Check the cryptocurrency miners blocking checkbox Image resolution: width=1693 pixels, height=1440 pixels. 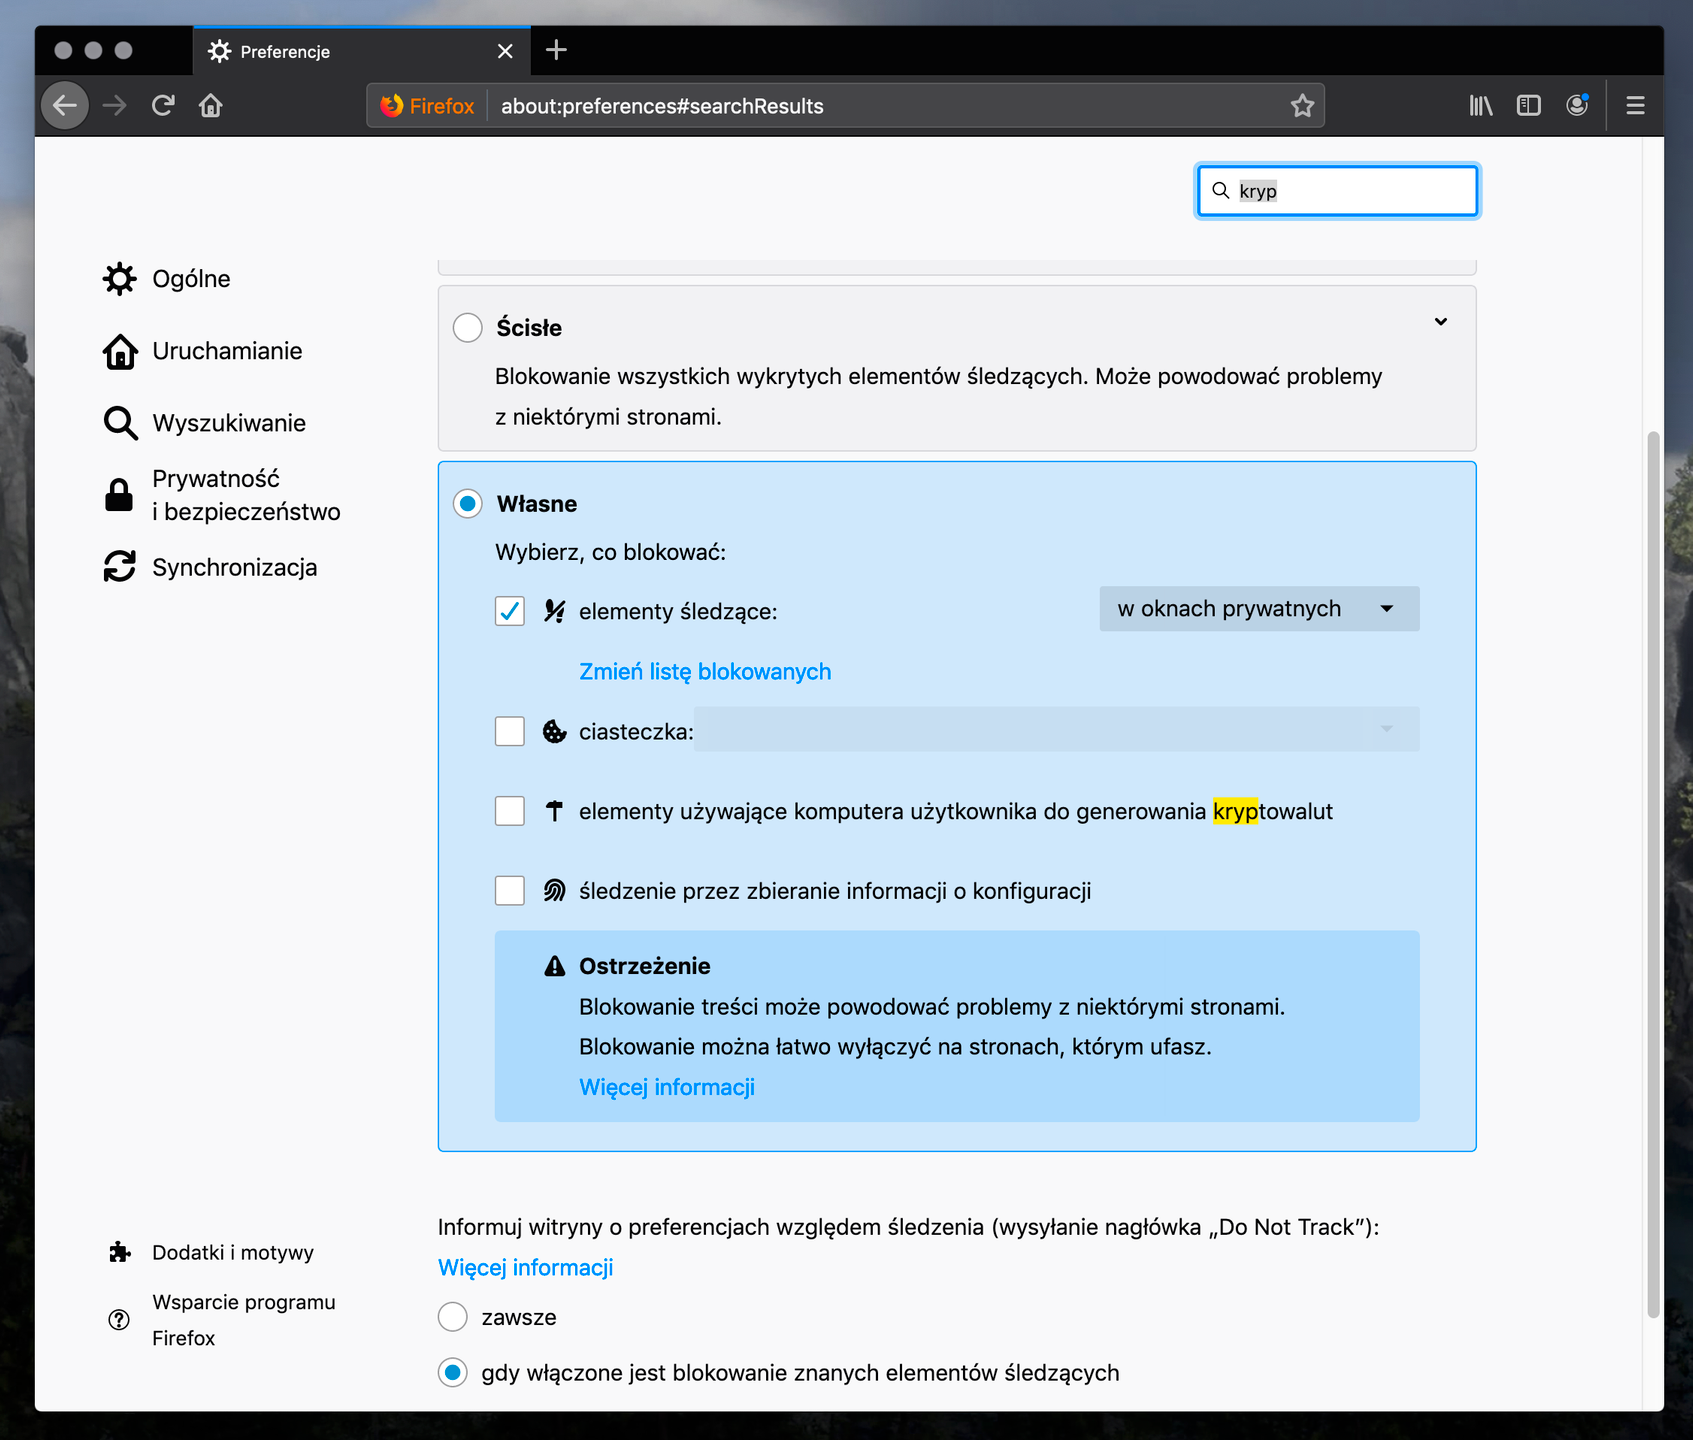click(510, 811)
